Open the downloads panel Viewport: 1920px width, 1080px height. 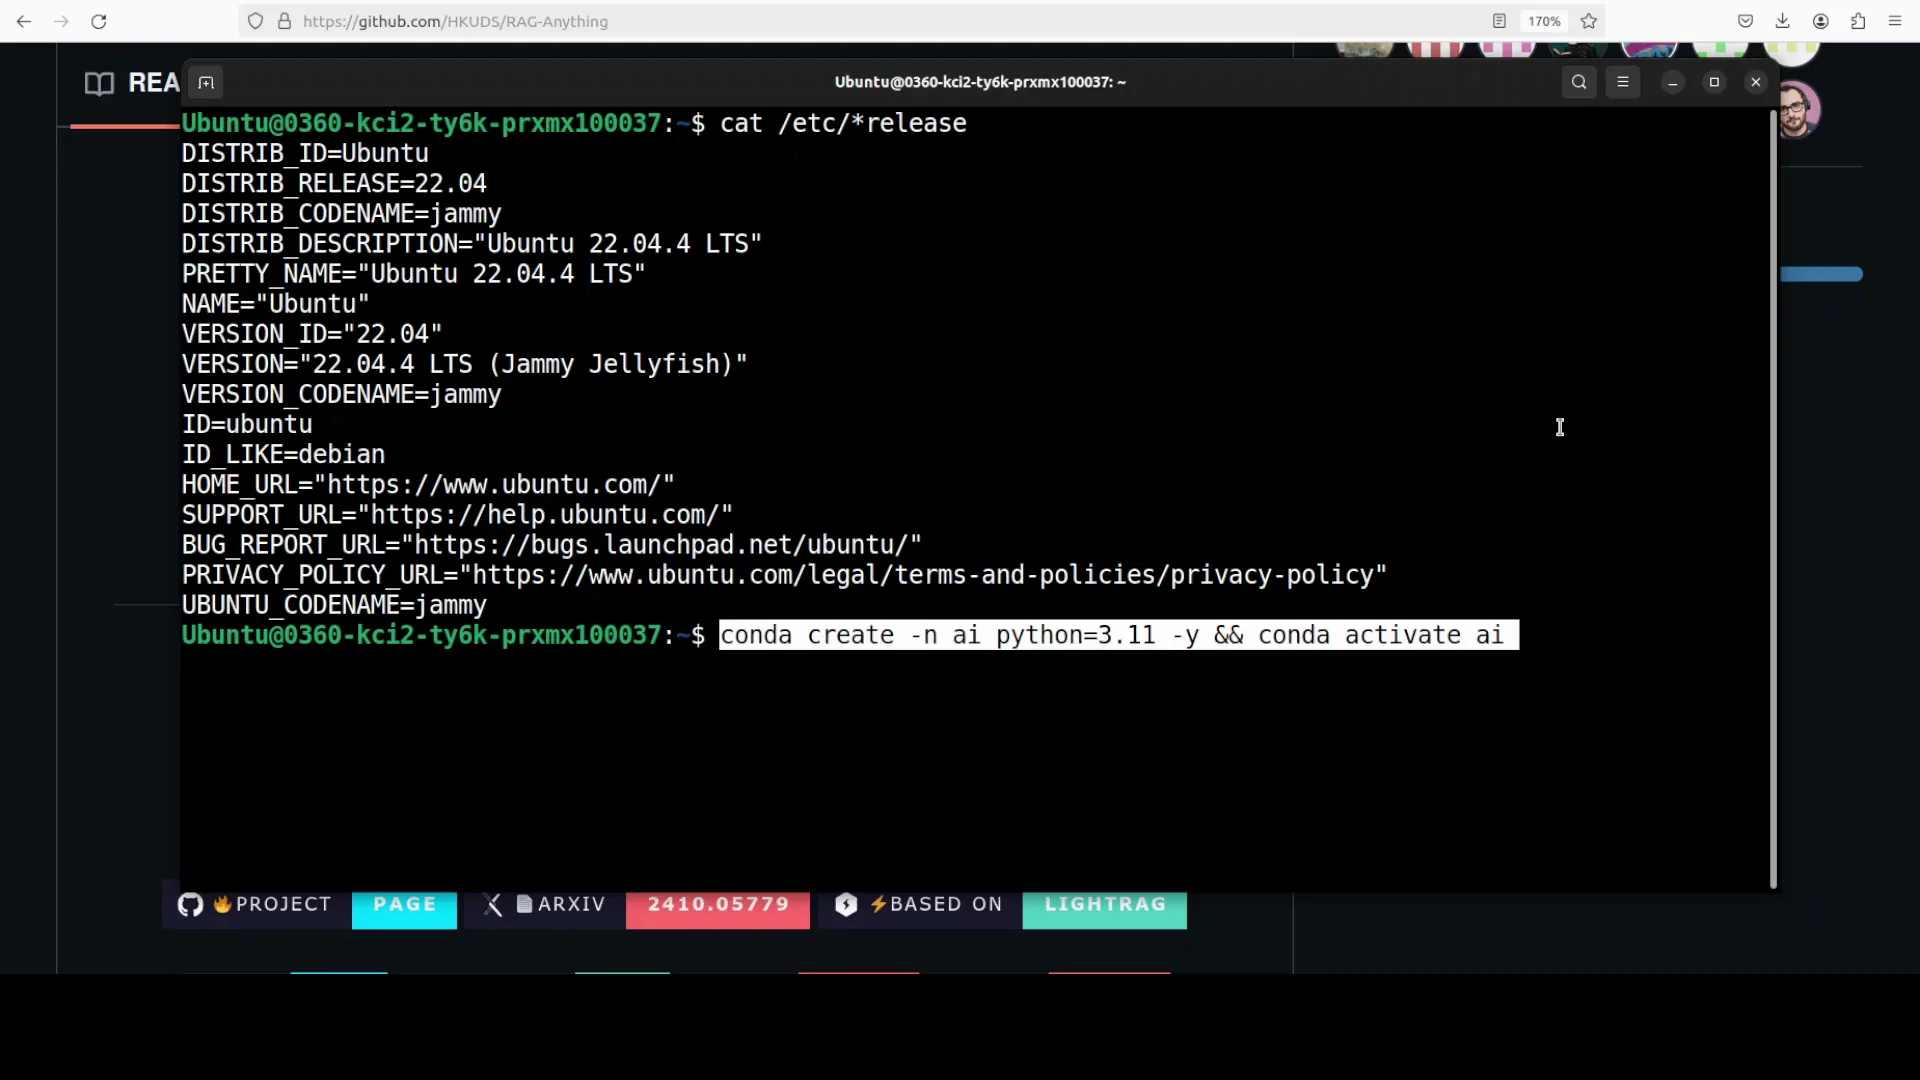point(1783,21)
